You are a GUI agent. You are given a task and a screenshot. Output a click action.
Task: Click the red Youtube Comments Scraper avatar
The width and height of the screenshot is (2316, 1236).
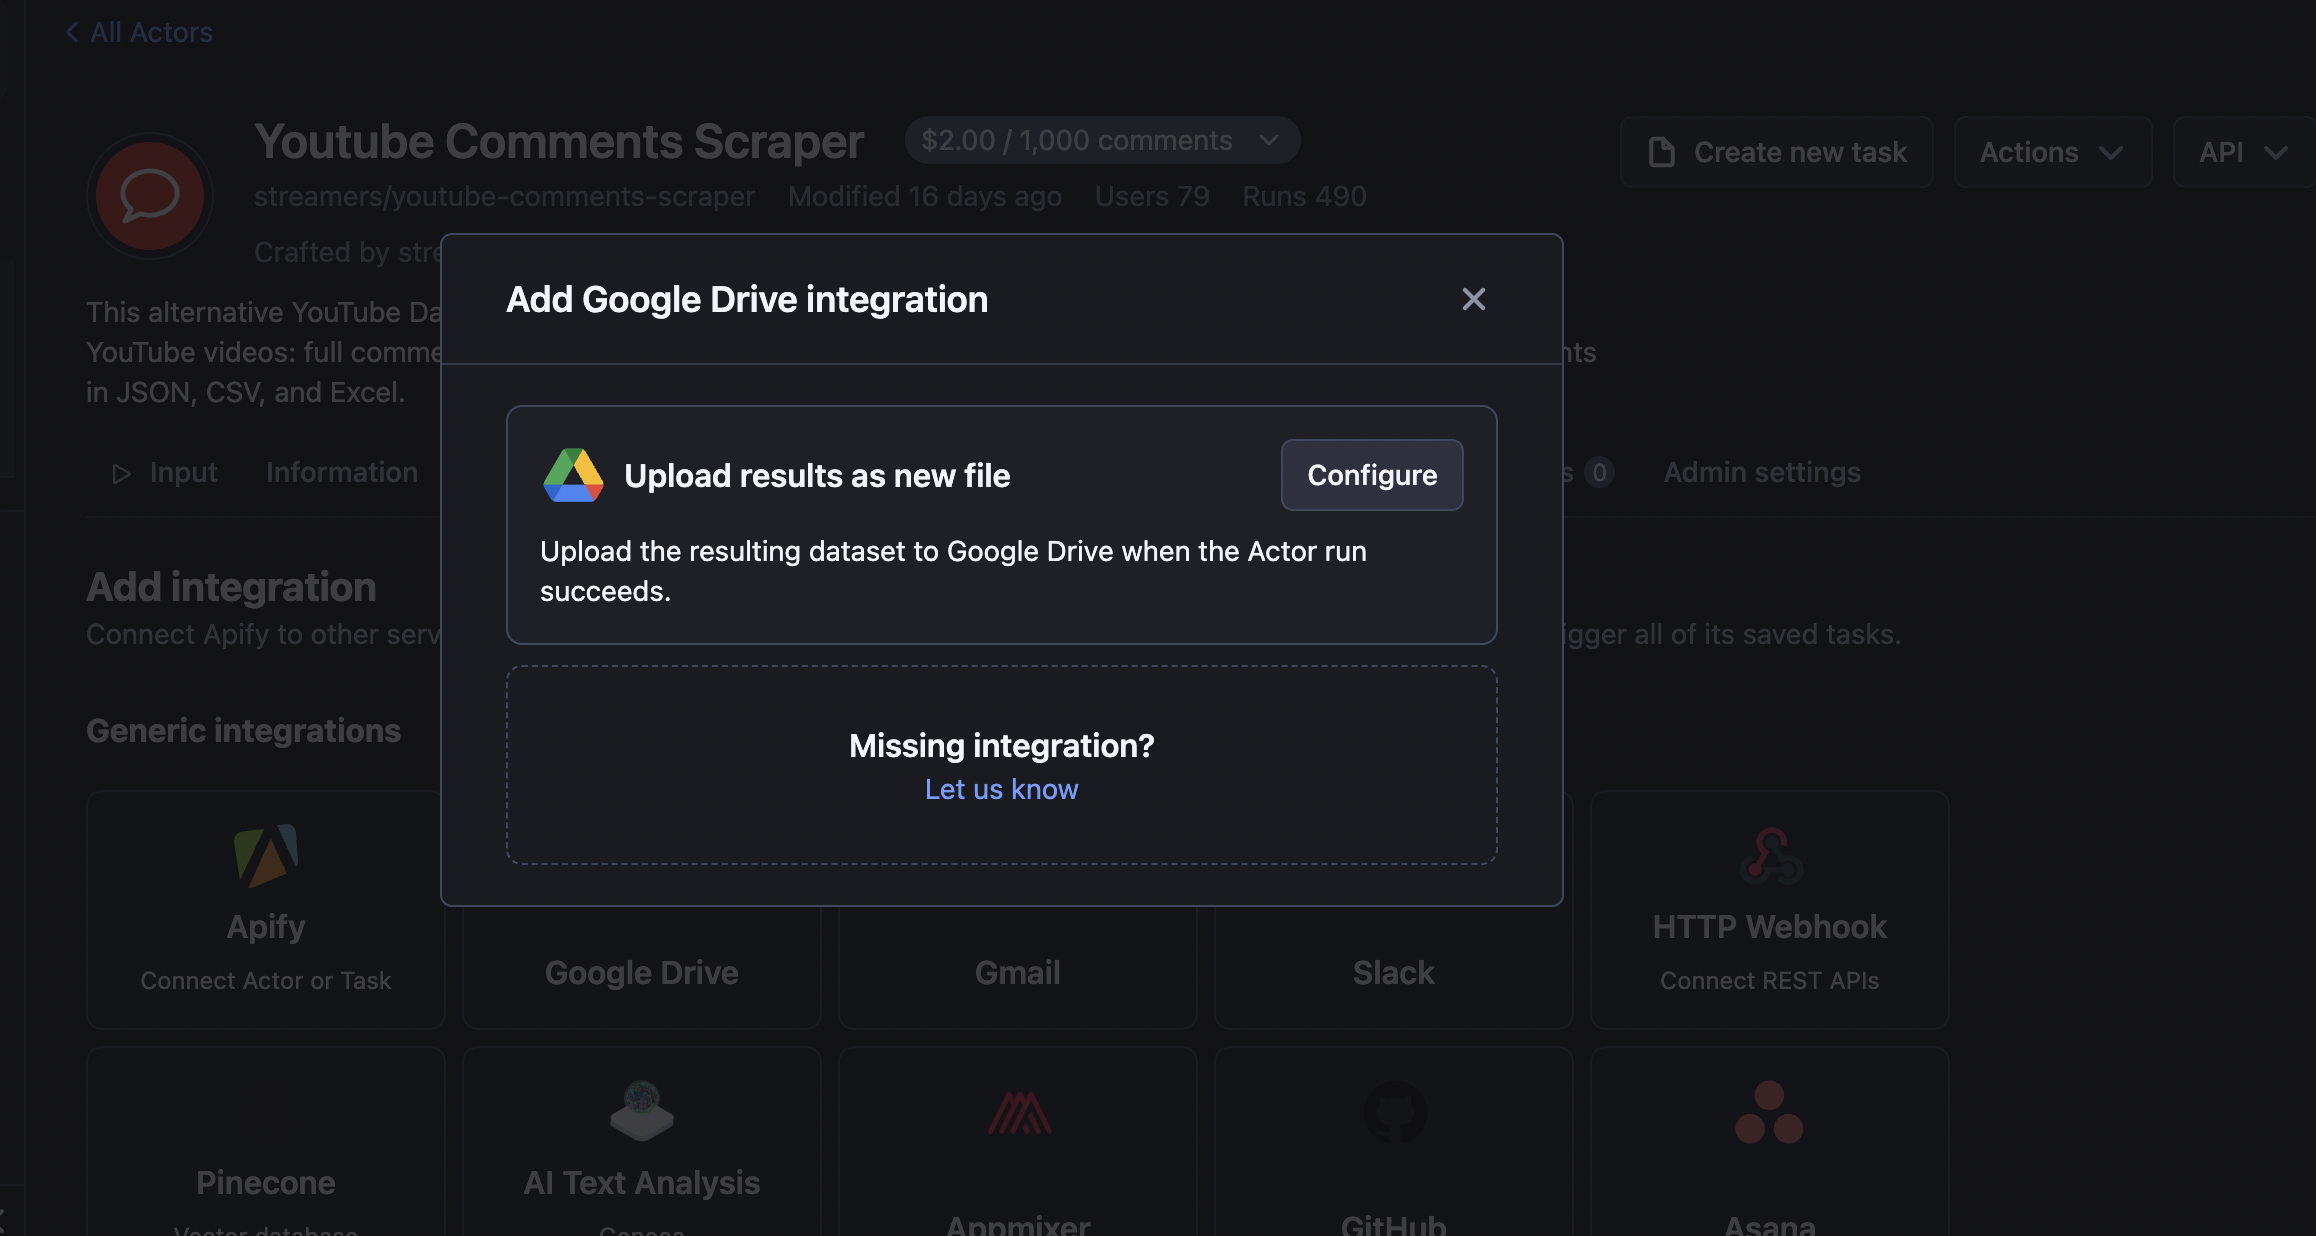[x=150, y=196]
